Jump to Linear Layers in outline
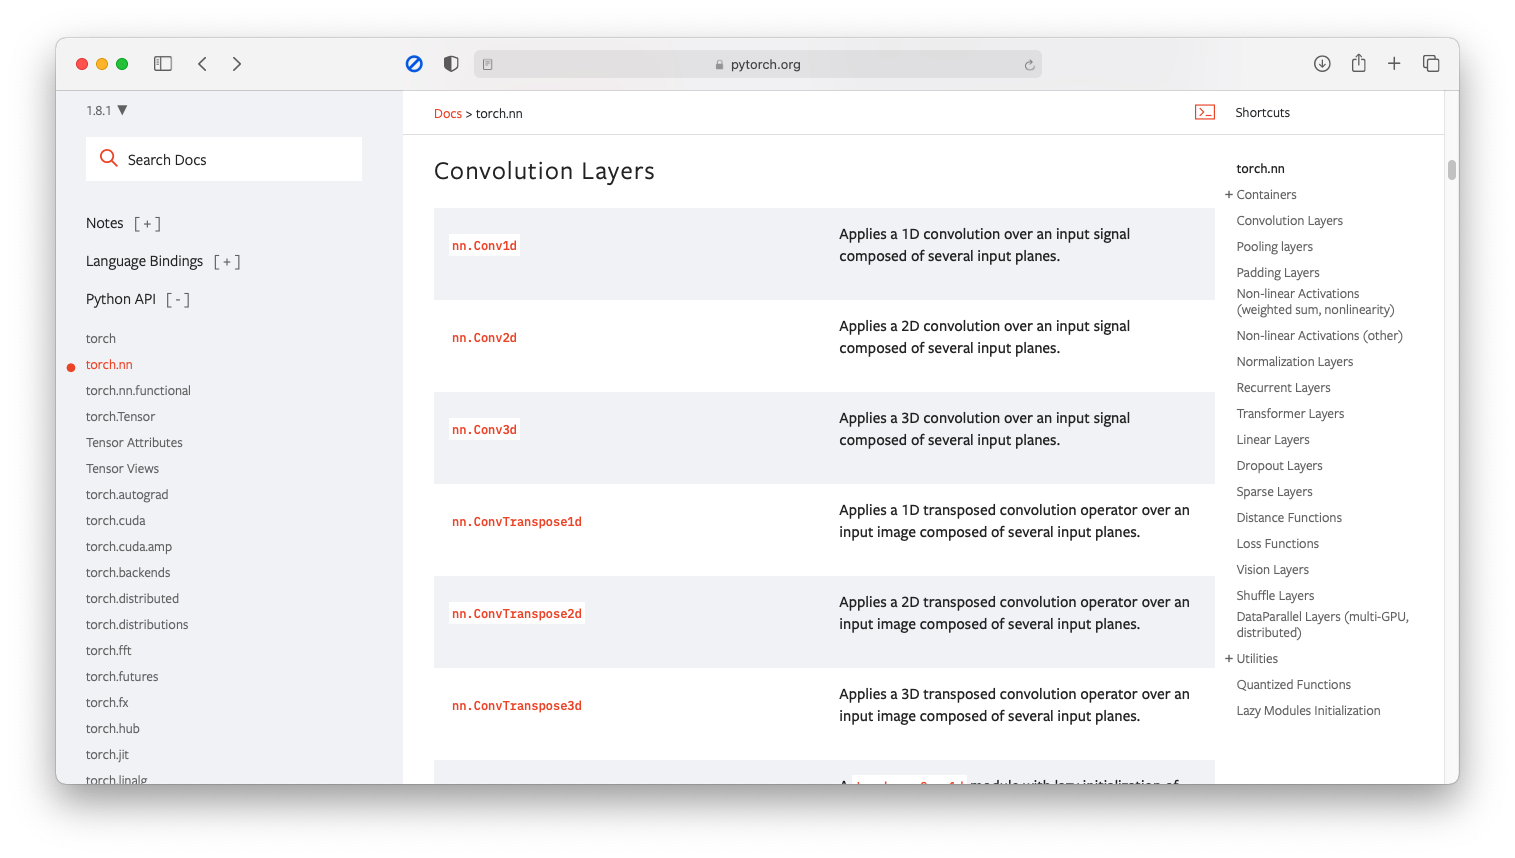 point(1272,440)
